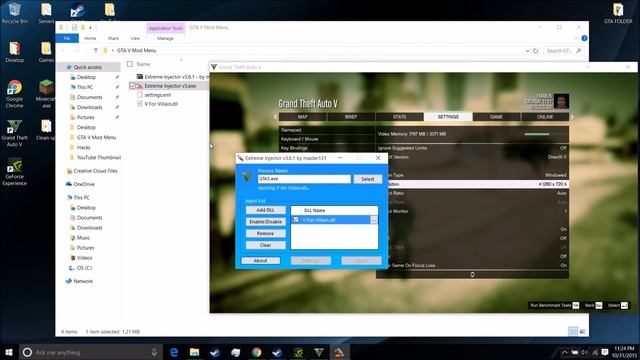Click the Remove button in injector
640x360 pixels.
pos(265,233)
